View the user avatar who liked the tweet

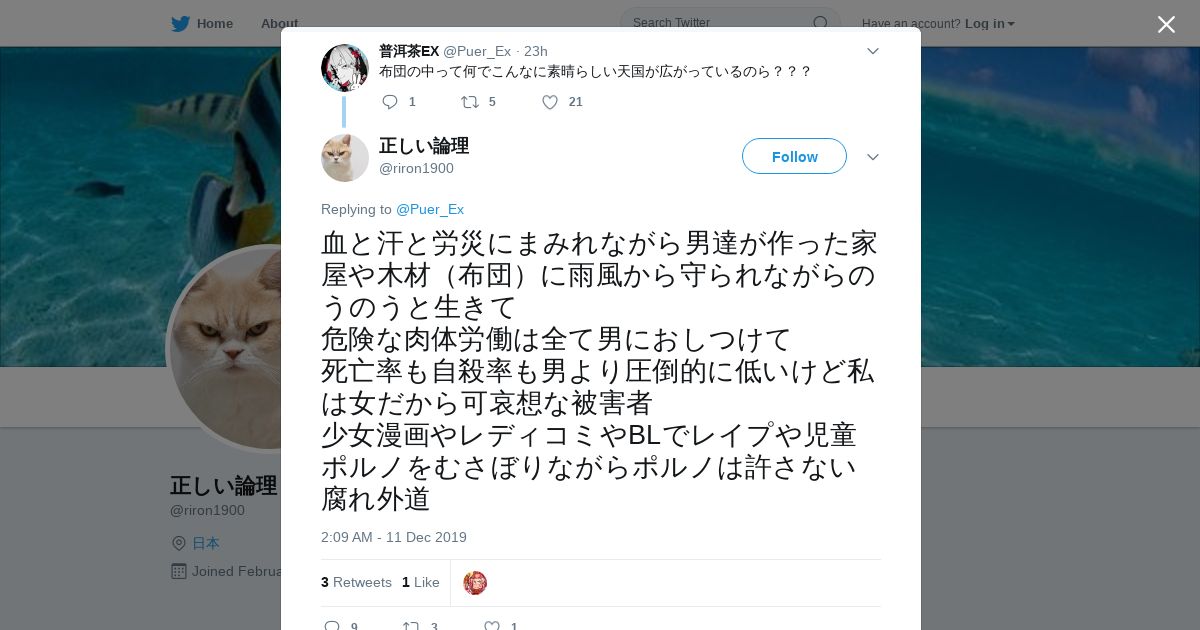point(475,583)
